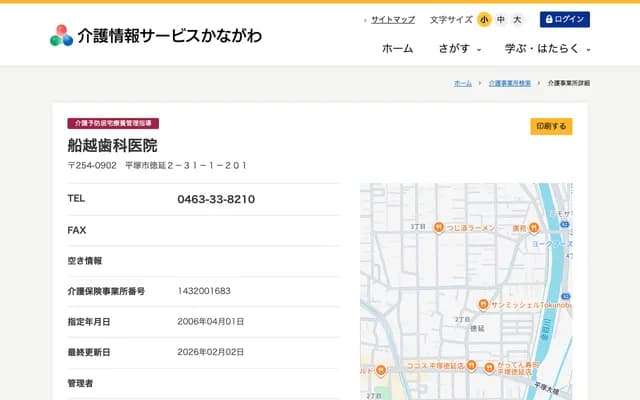Image resolution: width=640 pixels, height=400 pixels.
Task: Click the サンミッシェル restaurant pin on map
Action: [x=481, y=304]
